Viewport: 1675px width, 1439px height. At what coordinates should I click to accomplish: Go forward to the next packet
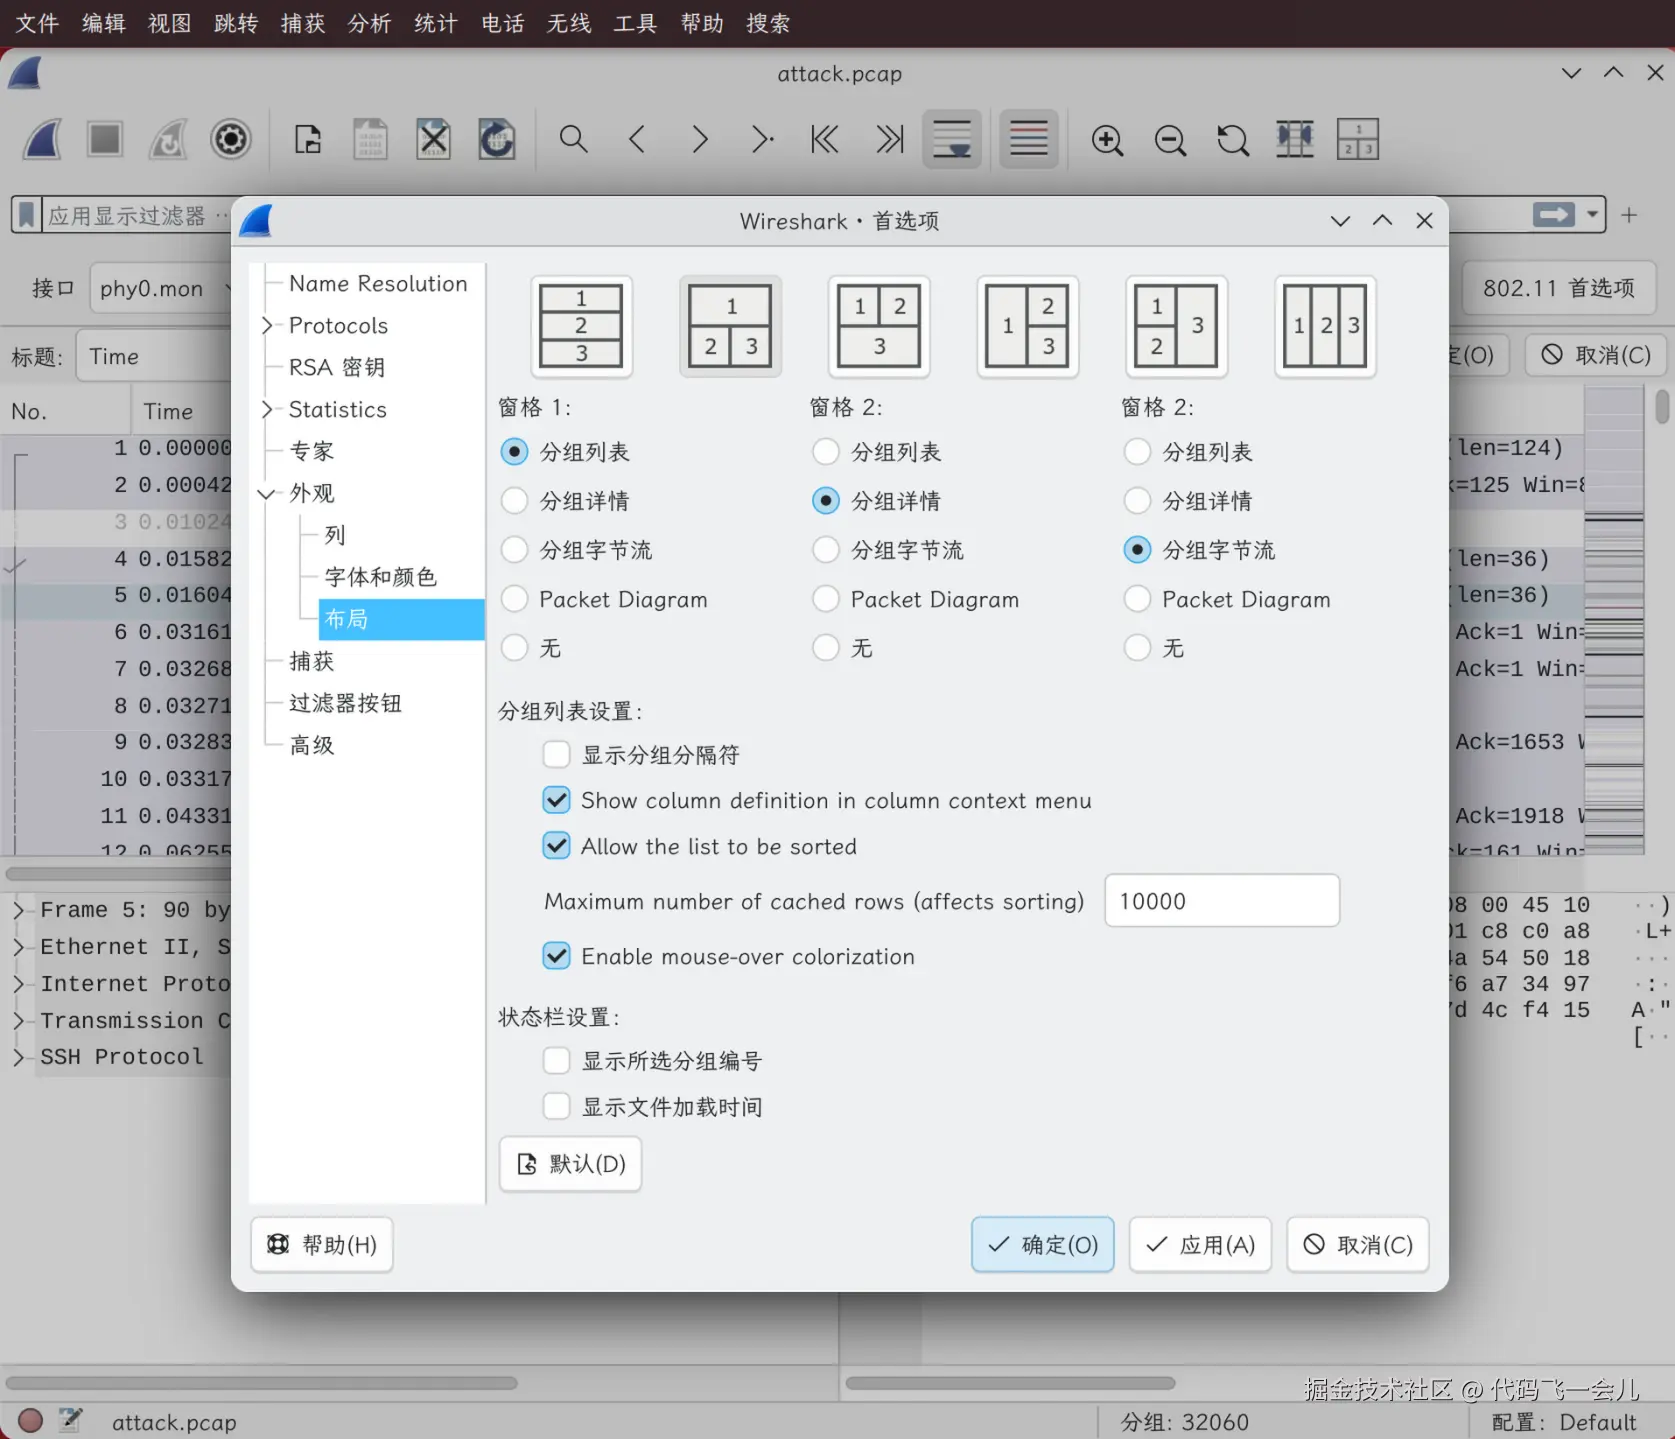coord(699,139)
